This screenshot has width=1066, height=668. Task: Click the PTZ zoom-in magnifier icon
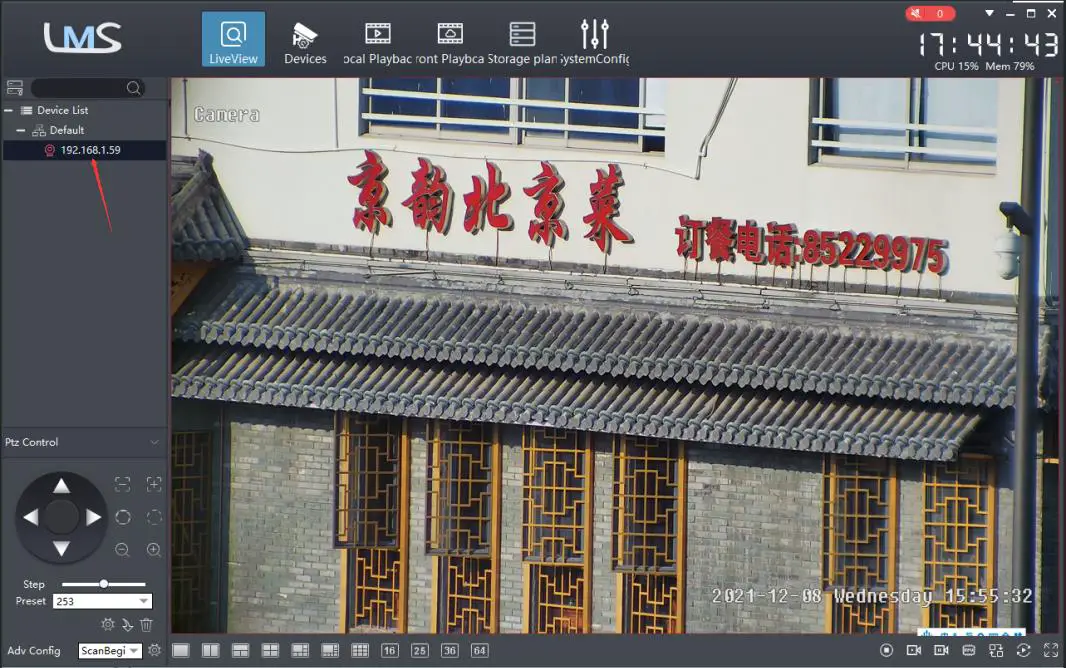click(x=154, y=549)
